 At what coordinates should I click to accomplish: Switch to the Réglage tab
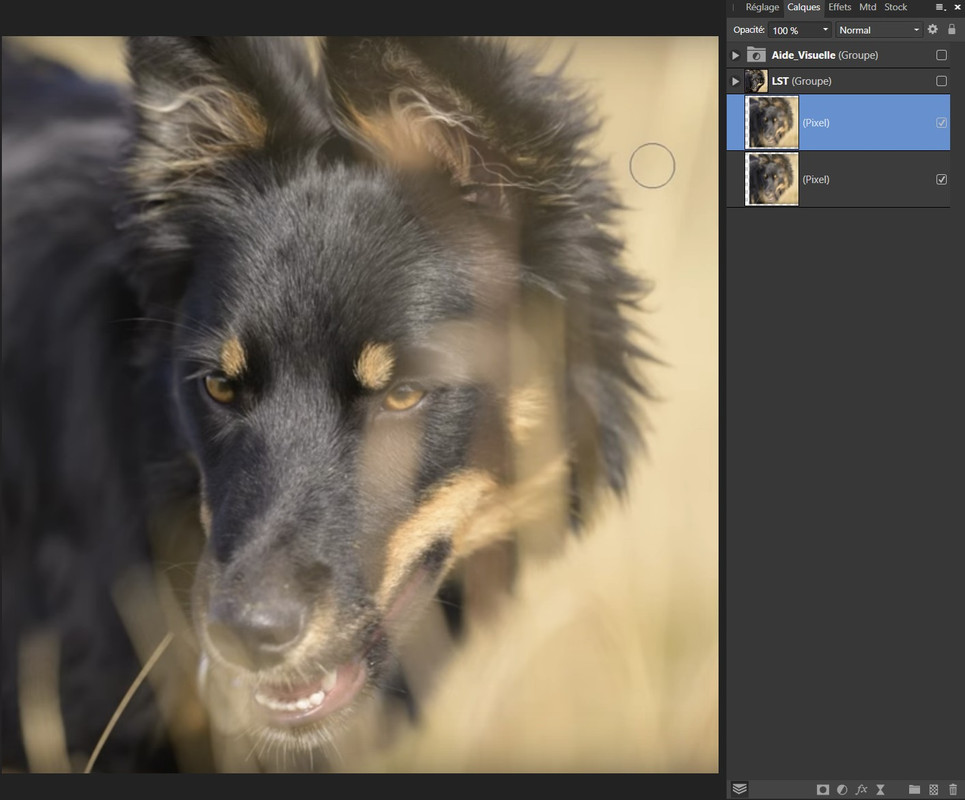762,7
